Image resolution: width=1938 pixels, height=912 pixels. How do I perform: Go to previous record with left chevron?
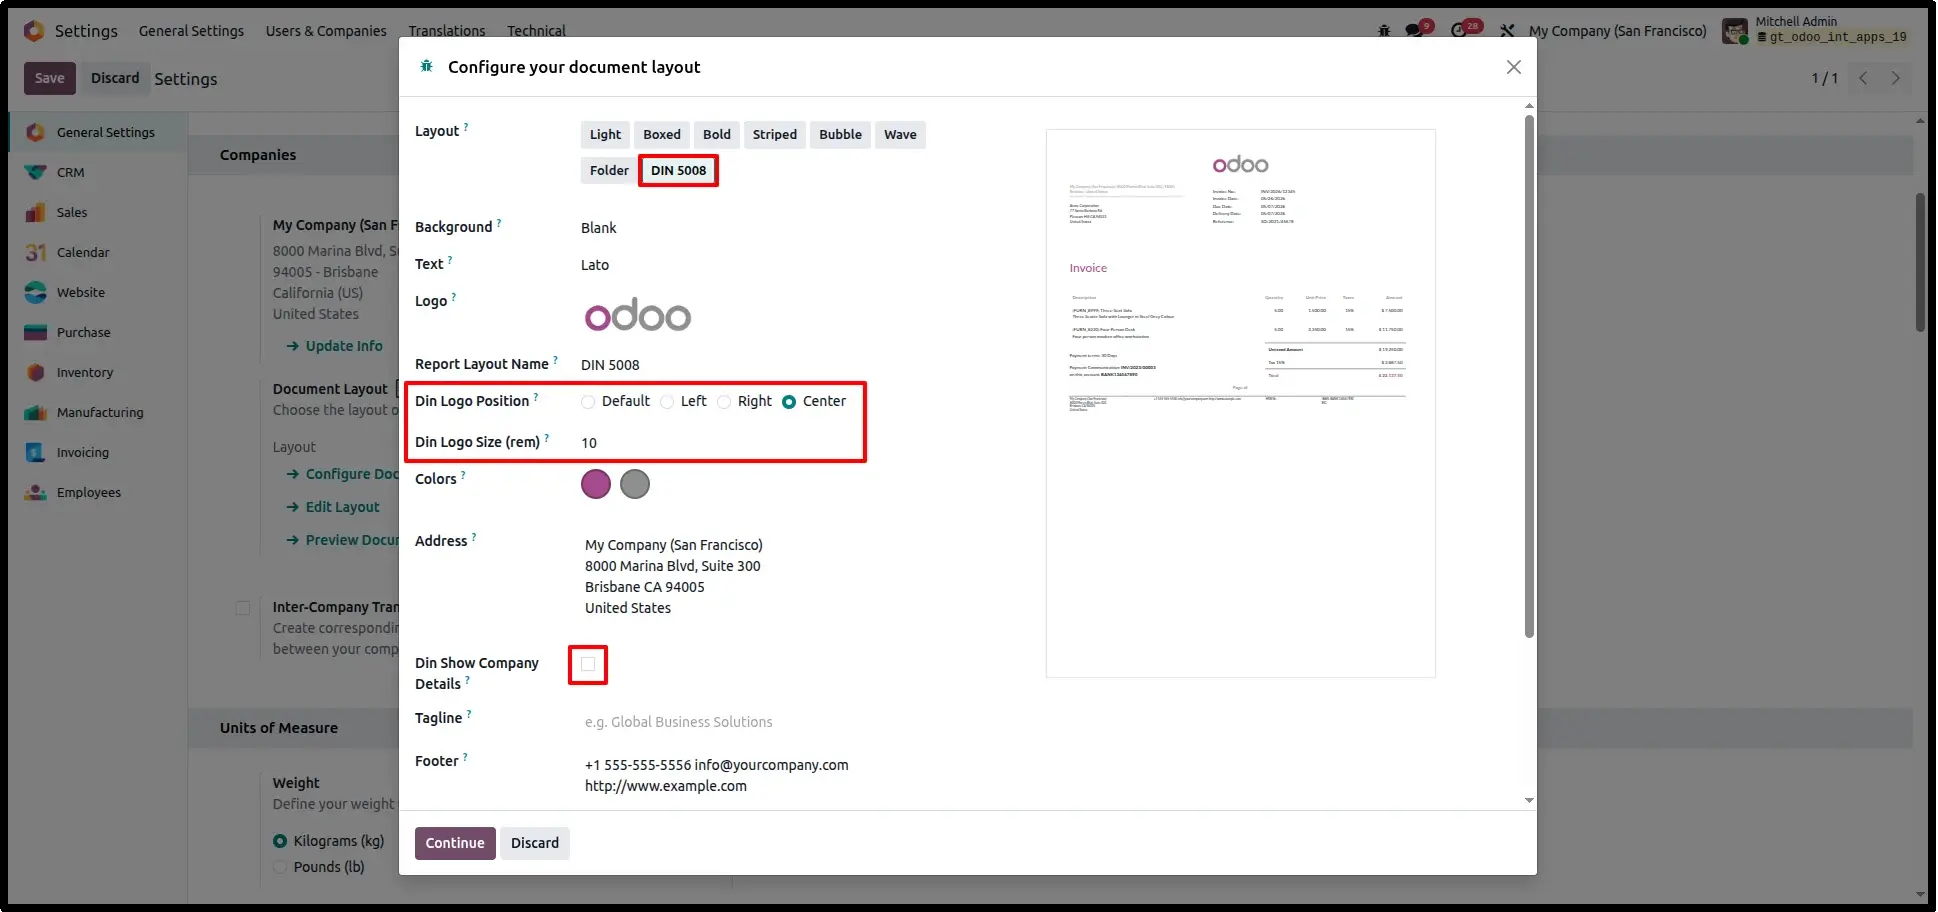[x=1863, y=78]
